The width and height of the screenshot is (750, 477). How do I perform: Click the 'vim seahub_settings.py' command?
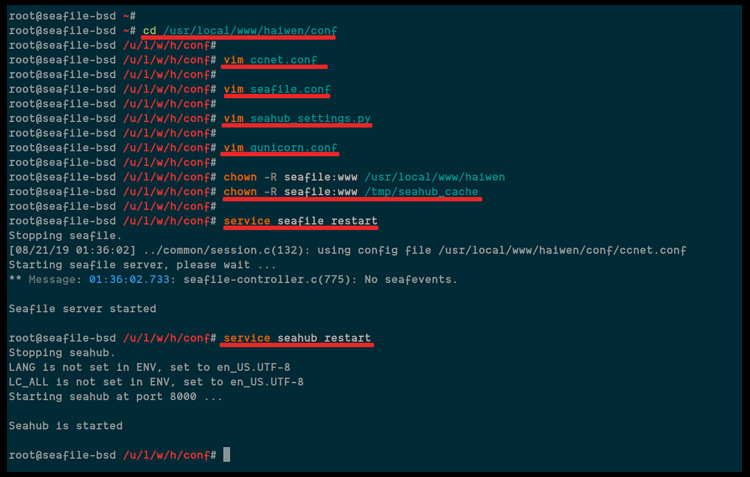pyautogui.click(x=297, y=119)
